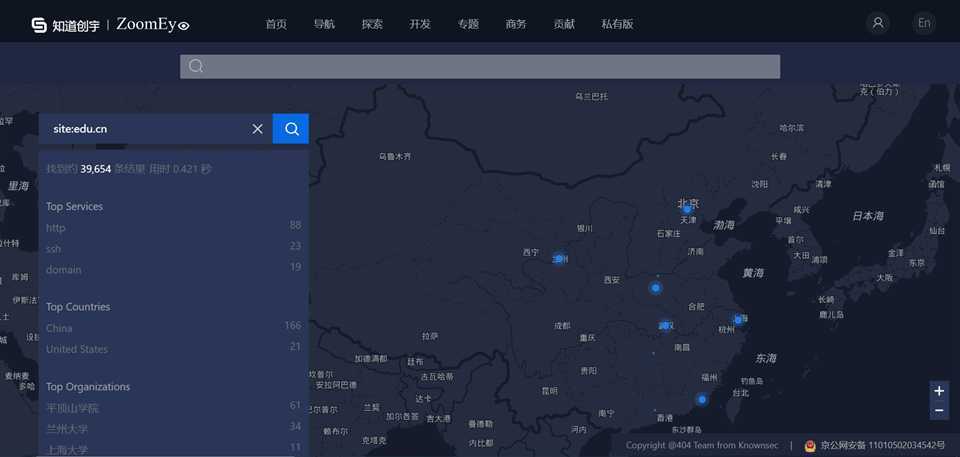Click the 京公网安备 11010502034542号 link
The image size is (960, 457).
(882, 445)
